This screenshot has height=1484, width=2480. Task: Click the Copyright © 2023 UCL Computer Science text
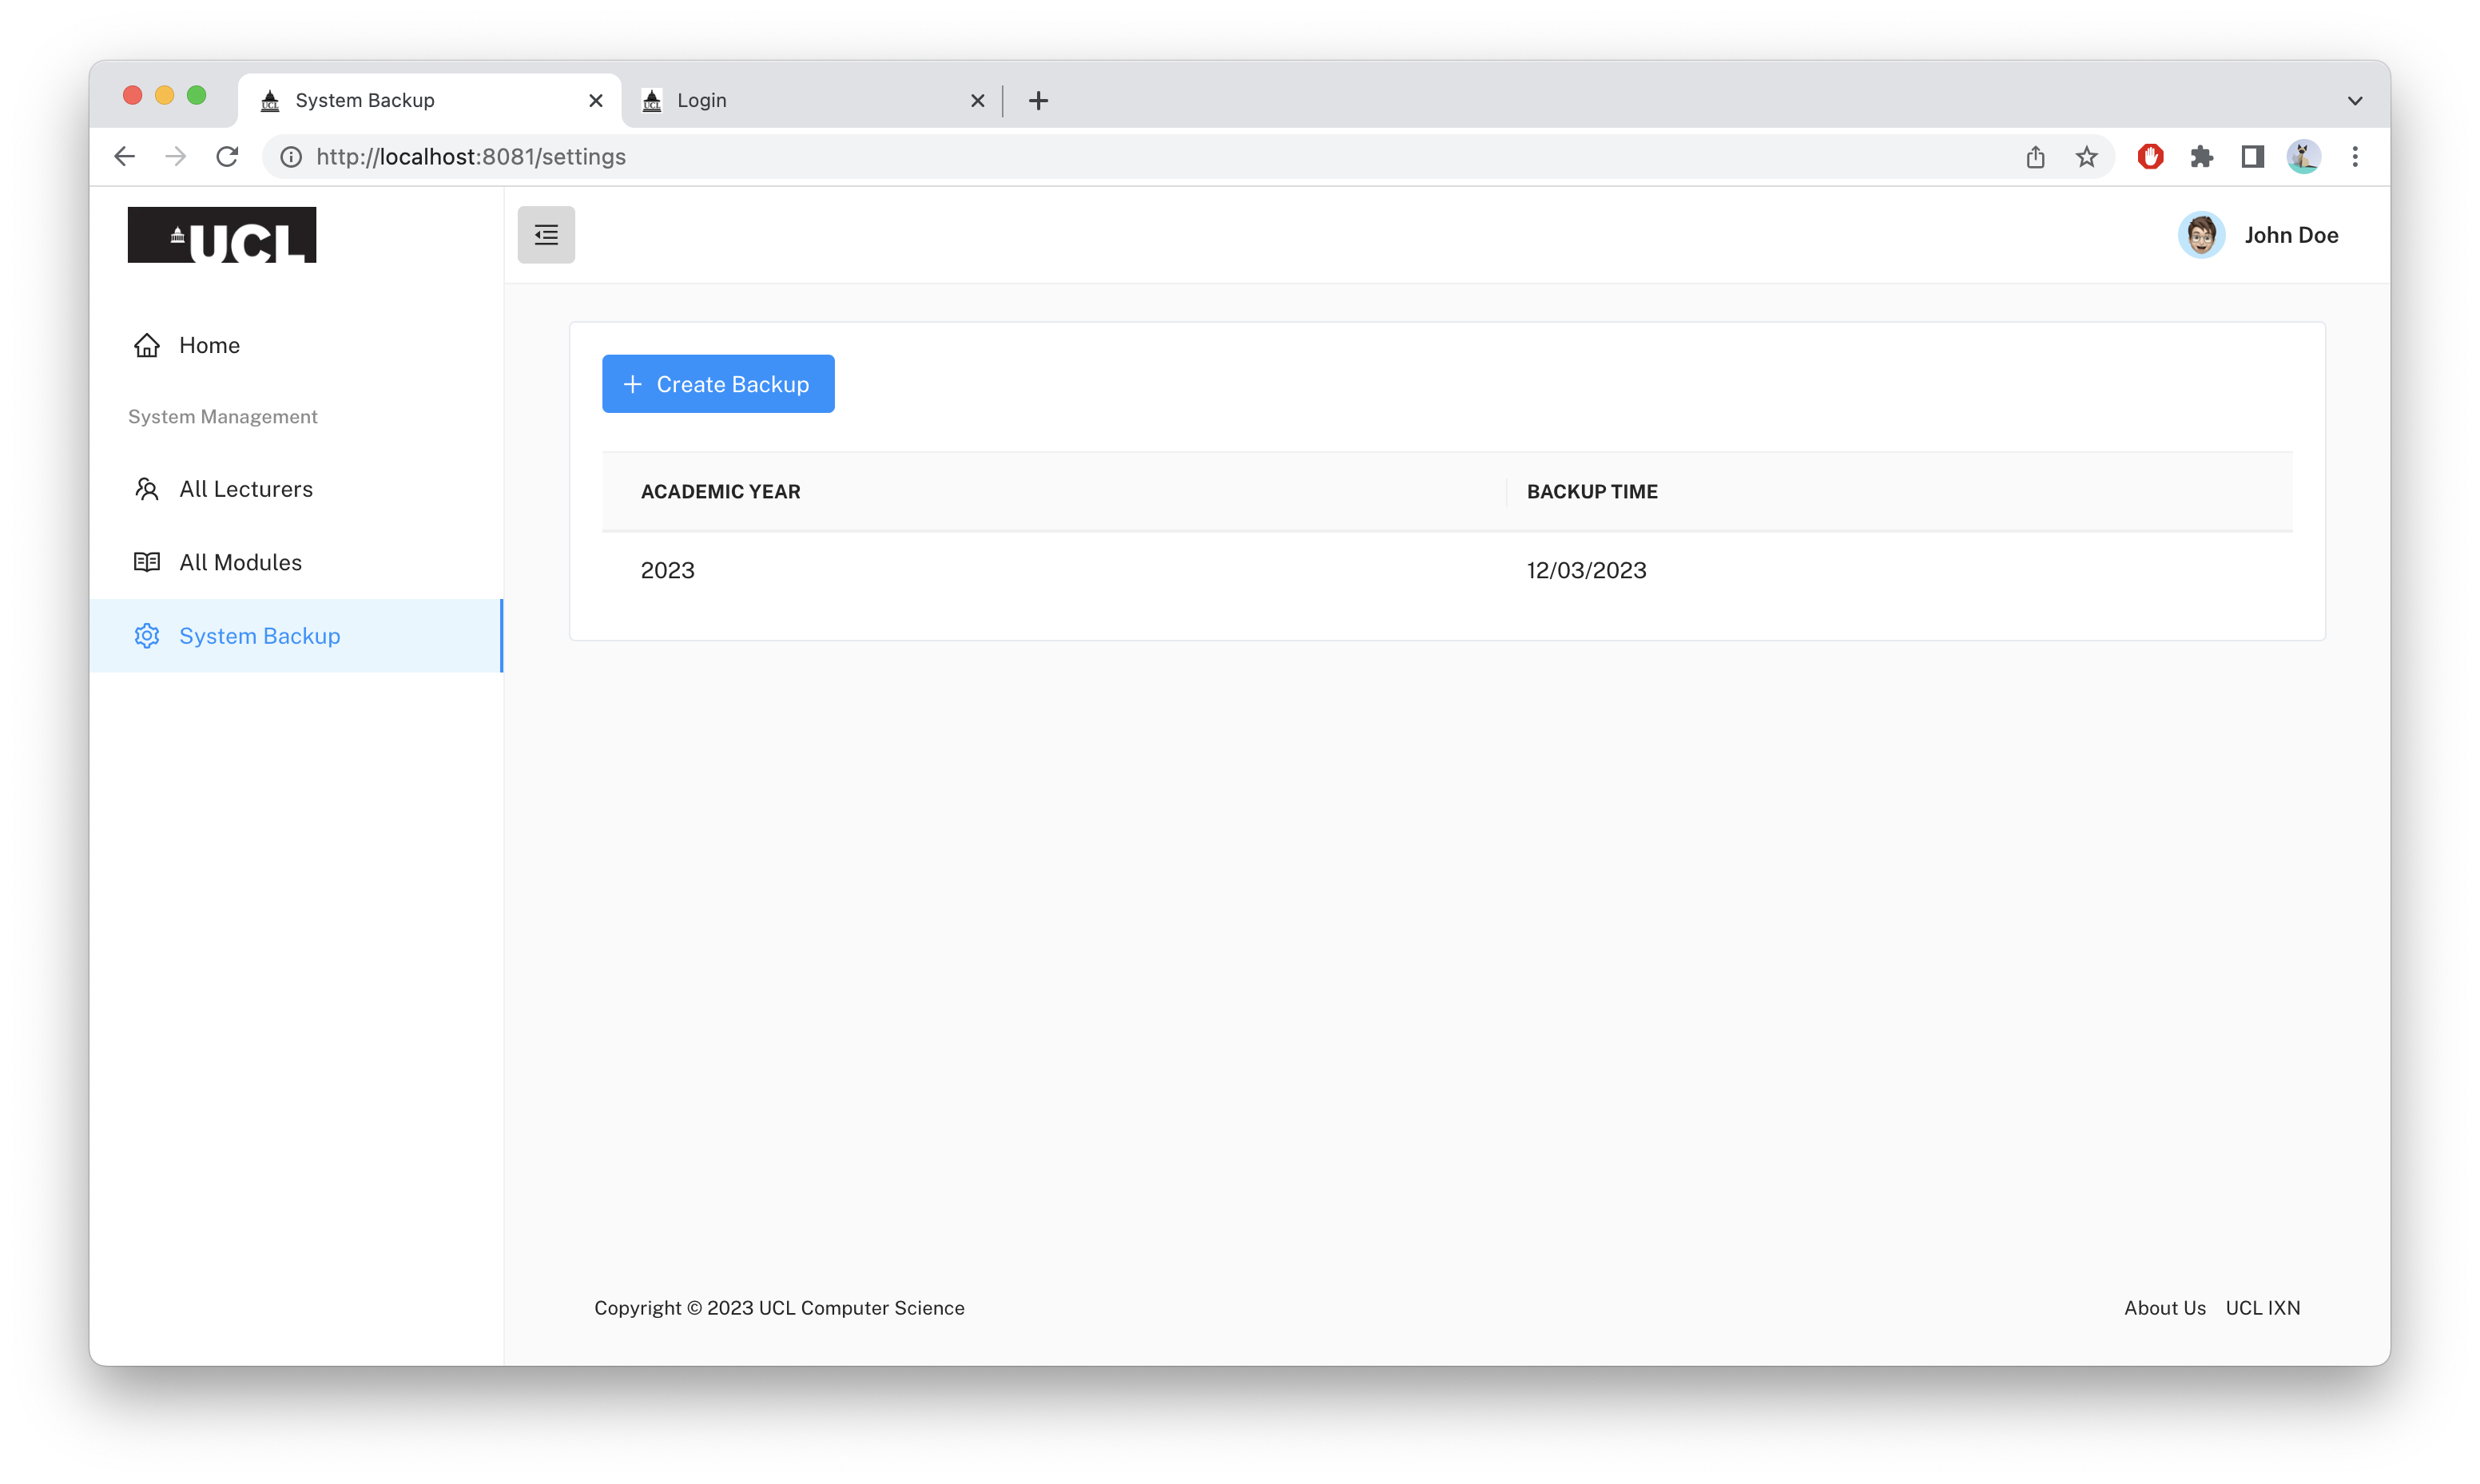tap(779, 1308)
